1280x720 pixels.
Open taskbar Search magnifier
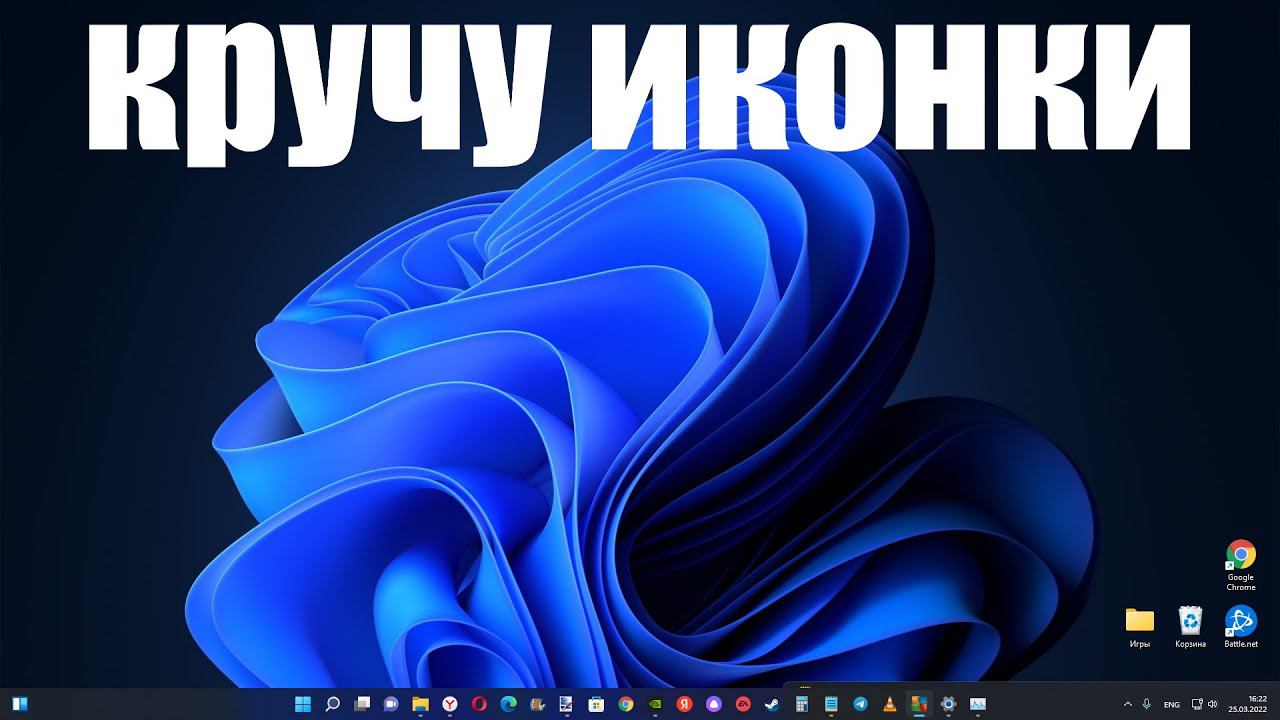[333, 704]
